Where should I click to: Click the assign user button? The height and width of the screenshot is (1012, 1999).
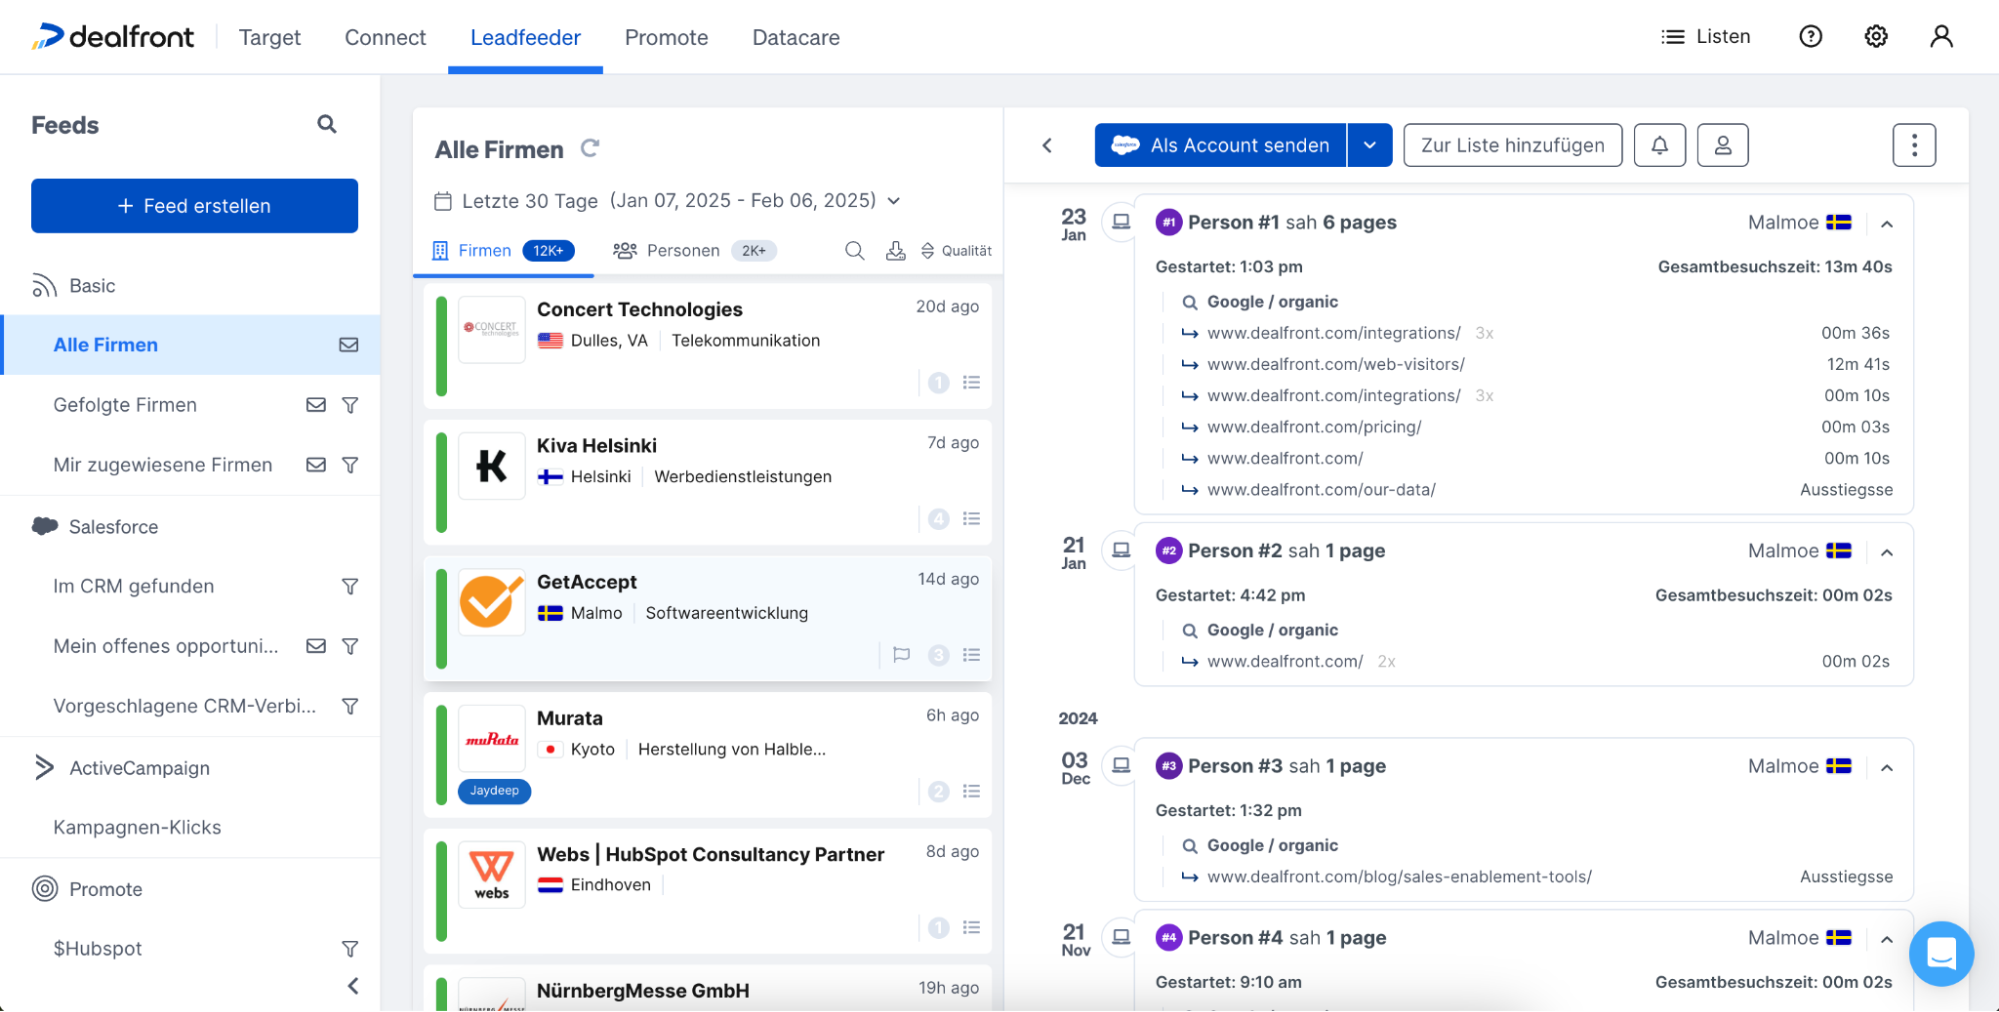[x=1722, y=145]
